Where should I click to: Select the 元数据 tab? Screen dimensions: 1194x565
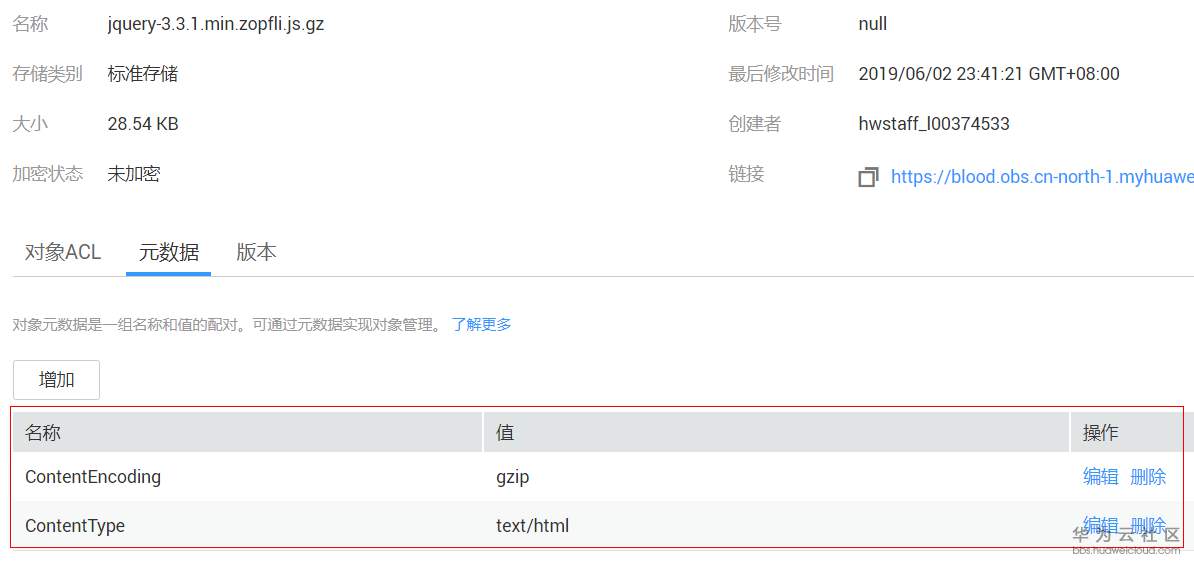[168, 252]
